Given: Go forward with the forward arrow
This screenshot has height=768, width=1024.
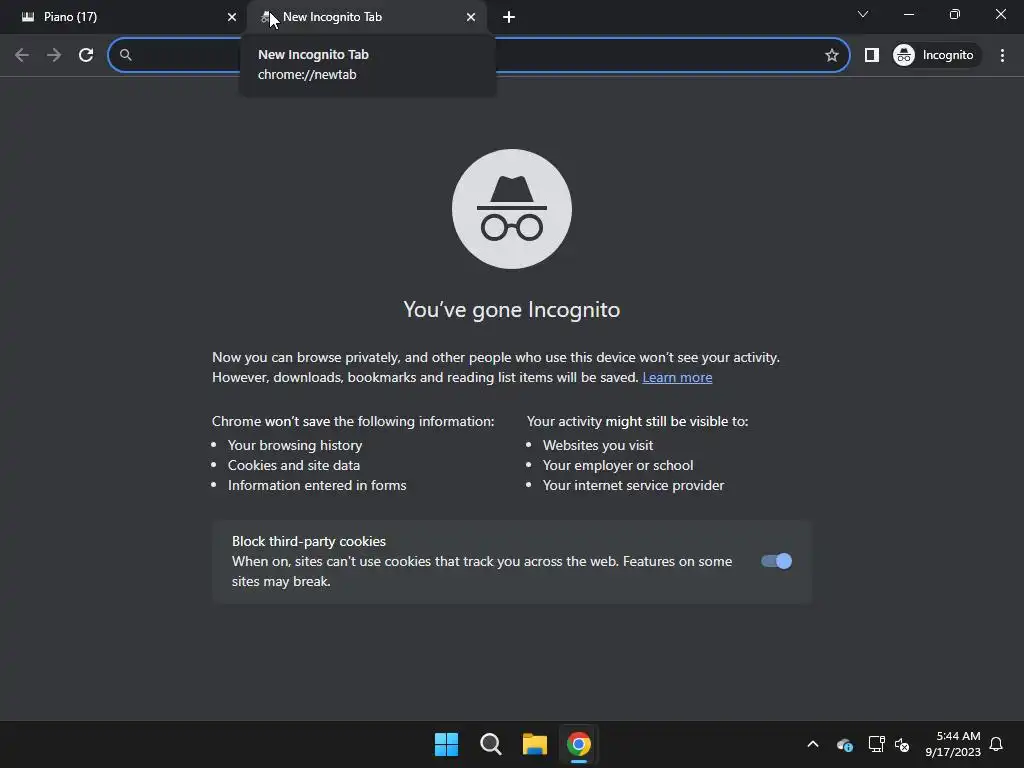Looking at the screenshot, I should coord(54,55).
